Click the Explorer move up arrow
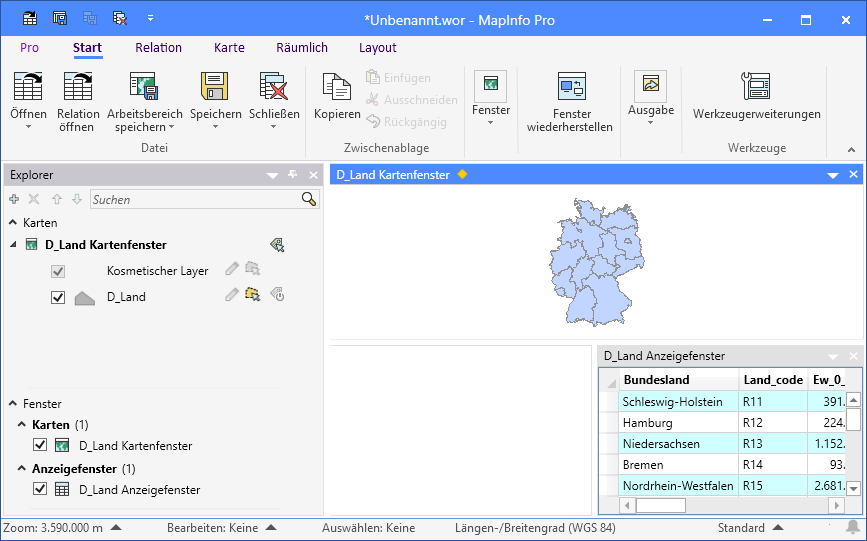Image resolution: width=867 pixels, height=541 pixels. point(56,199)
